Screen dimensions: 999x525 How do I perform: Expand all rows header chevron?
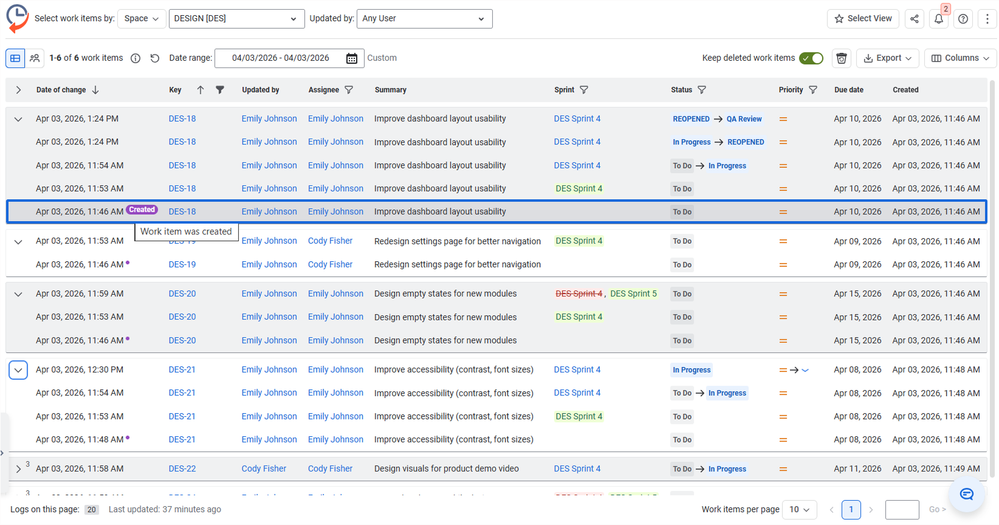[18, 90]
